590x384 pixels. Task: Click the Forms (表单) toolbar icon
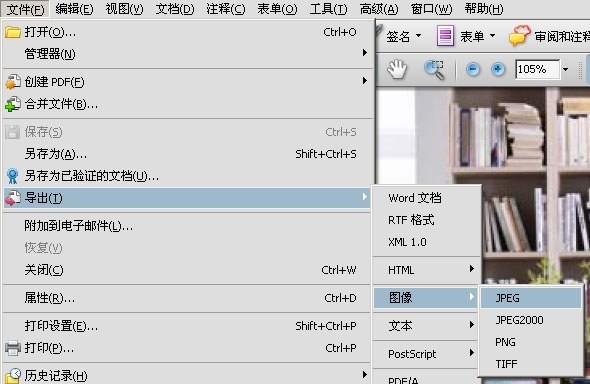(445, 36)
